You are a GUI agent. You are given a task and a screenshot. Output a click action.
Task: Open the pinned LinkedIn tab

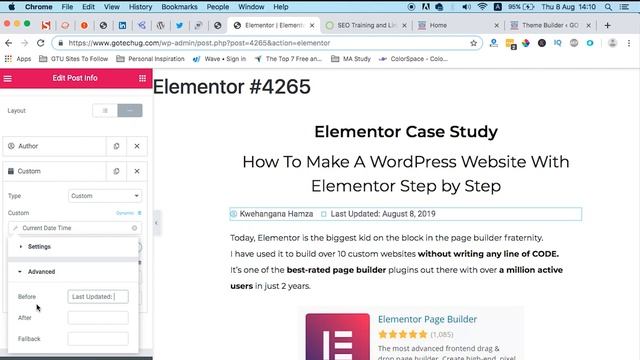point(122,25)
